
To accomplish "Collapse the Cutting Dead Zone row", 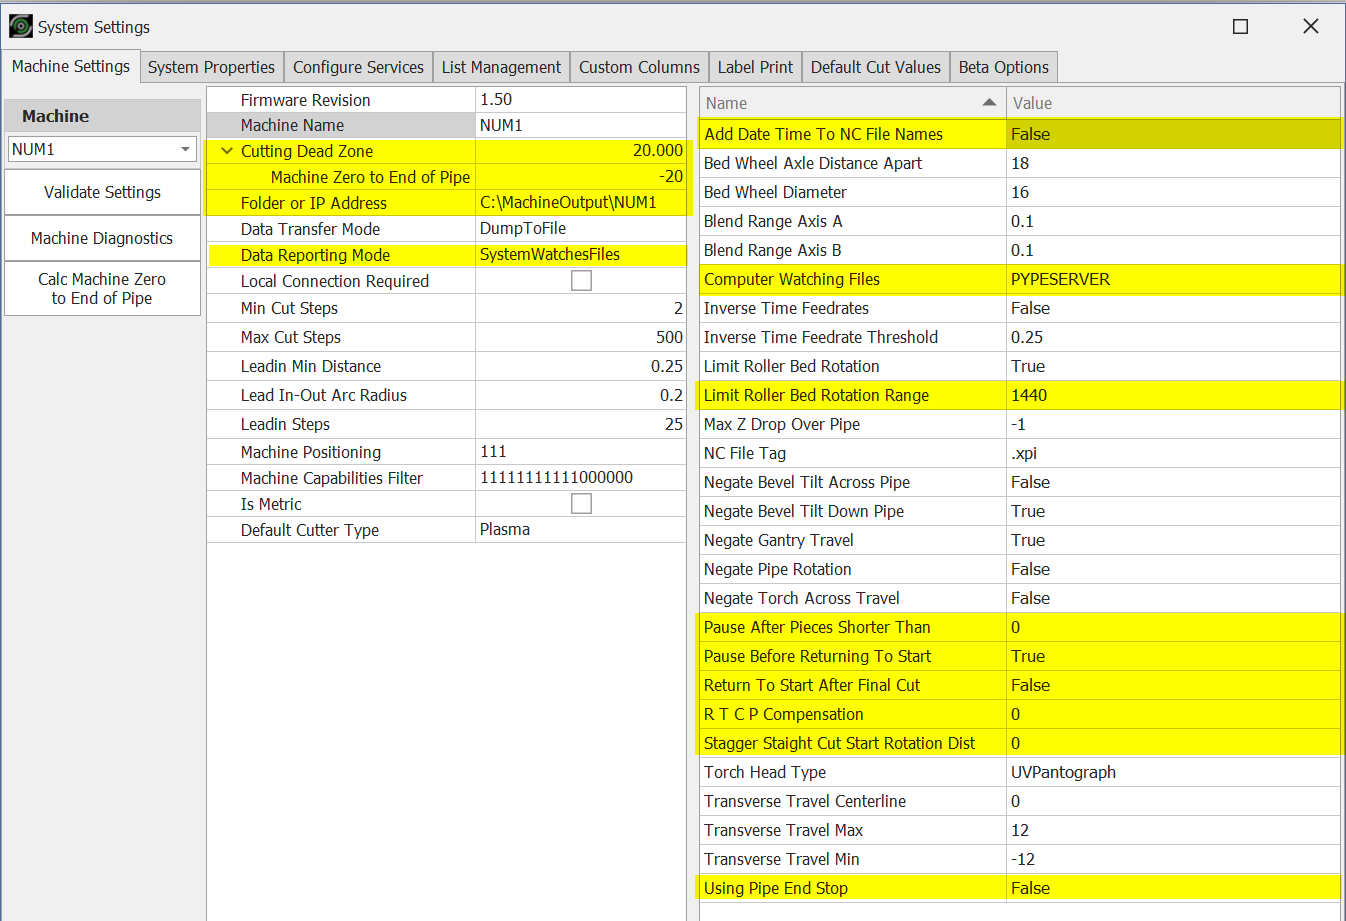I will click(227, 151).
